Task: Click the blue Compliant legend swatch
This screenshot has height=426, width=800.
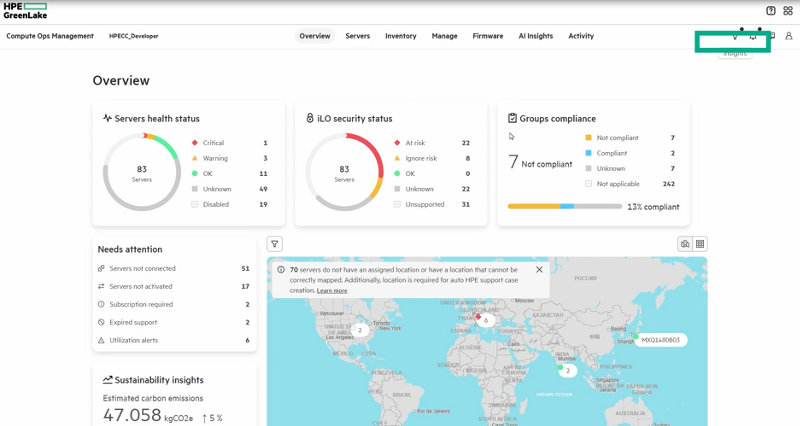Action: click(588, 153)
